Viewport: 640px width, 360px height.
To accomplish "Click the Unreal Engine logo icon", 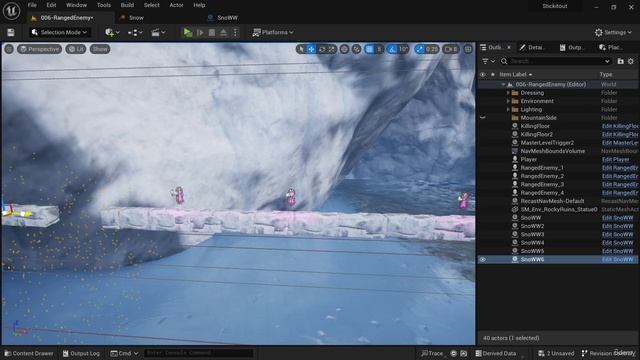I will (11, 11).
